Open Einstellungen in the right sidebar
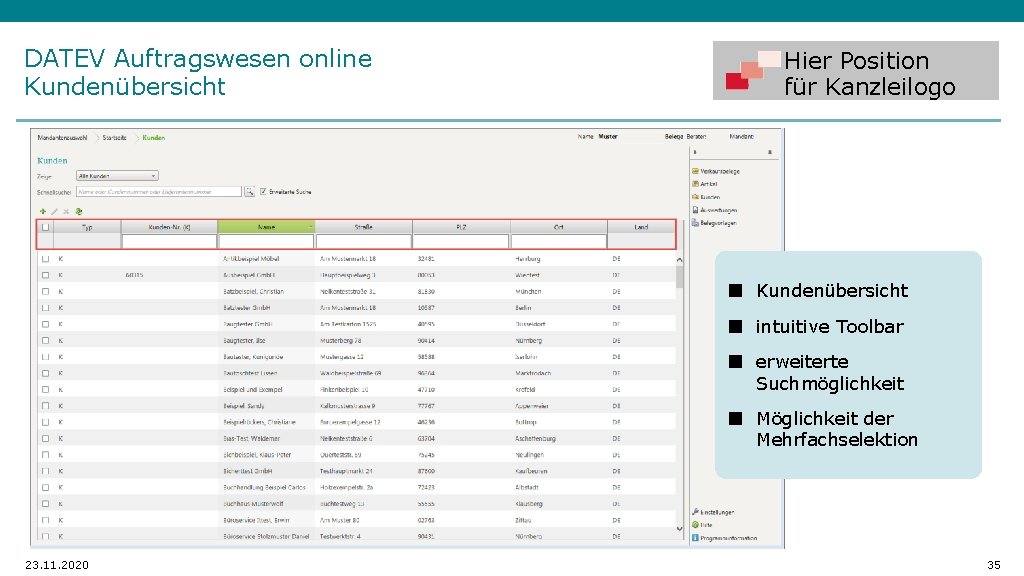1024x576 pixels. click(717, 513)
